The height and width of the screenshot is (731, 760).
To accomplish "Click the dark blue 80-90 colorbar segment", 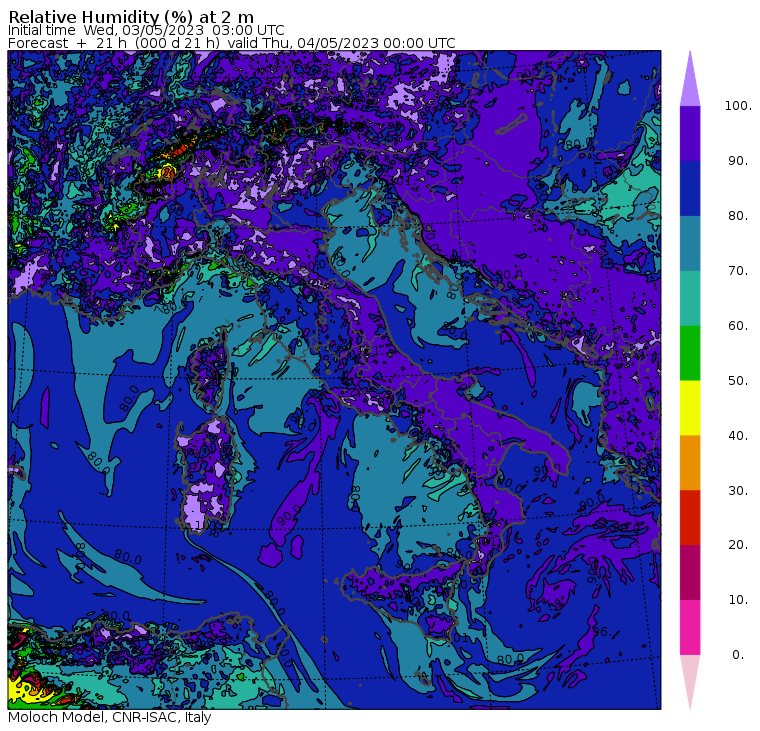I will pyautogui.click(x=690, y=188).
